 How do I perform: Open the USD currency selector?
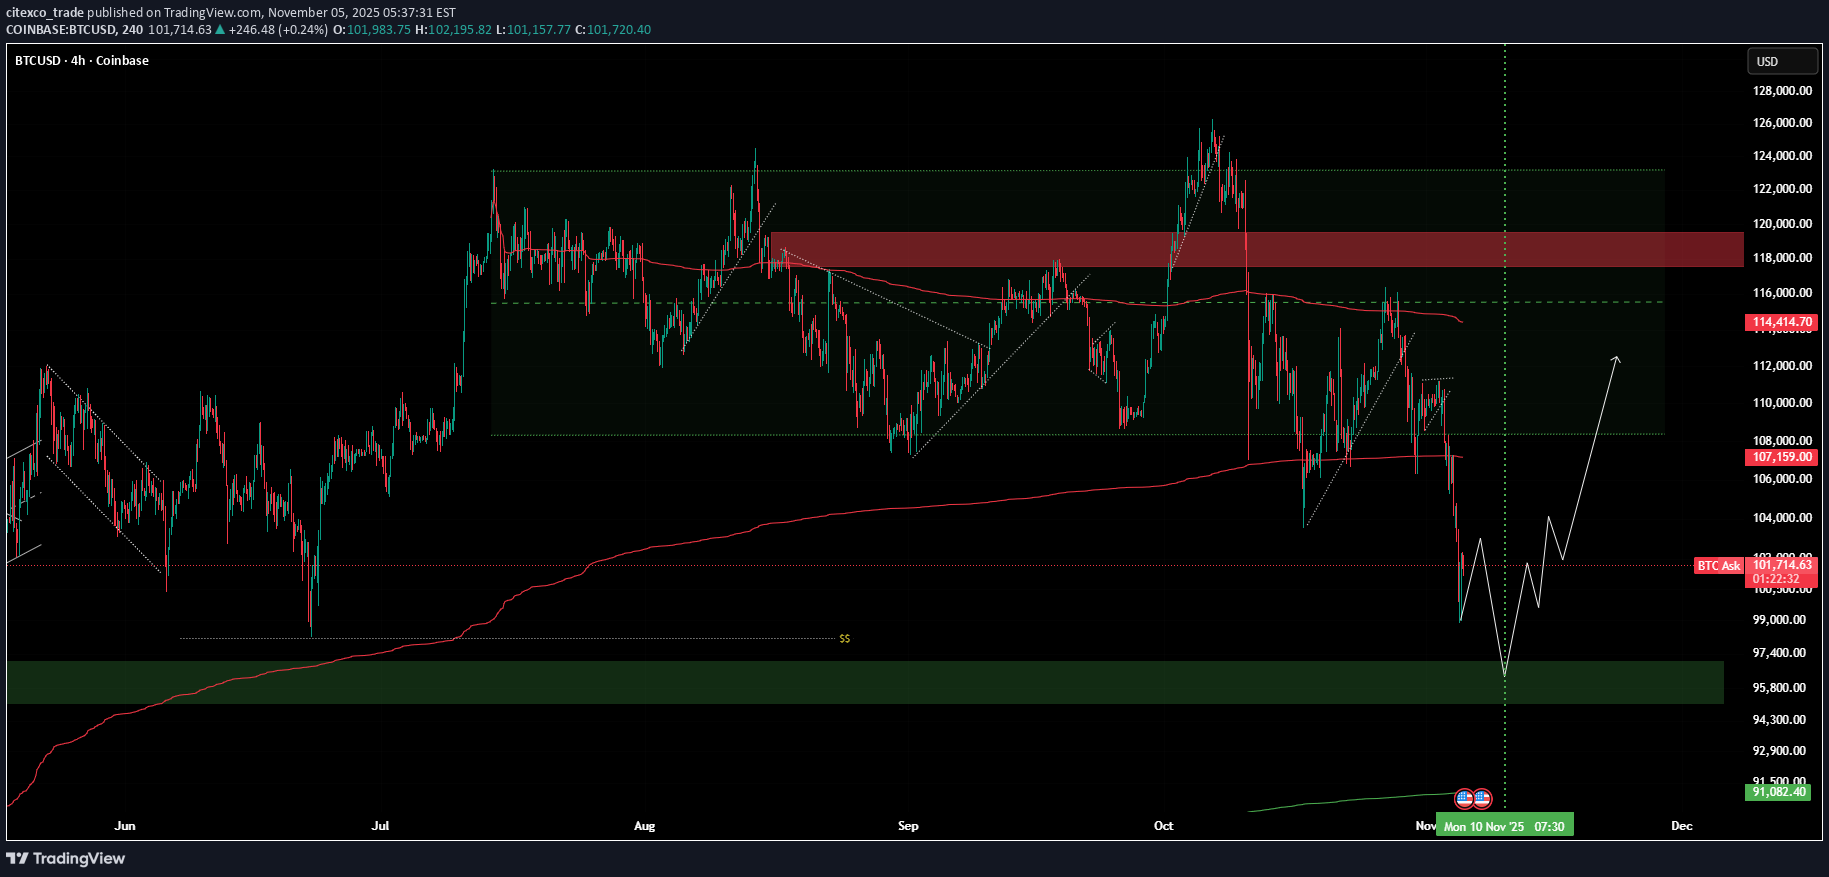tap(1781, 61)
